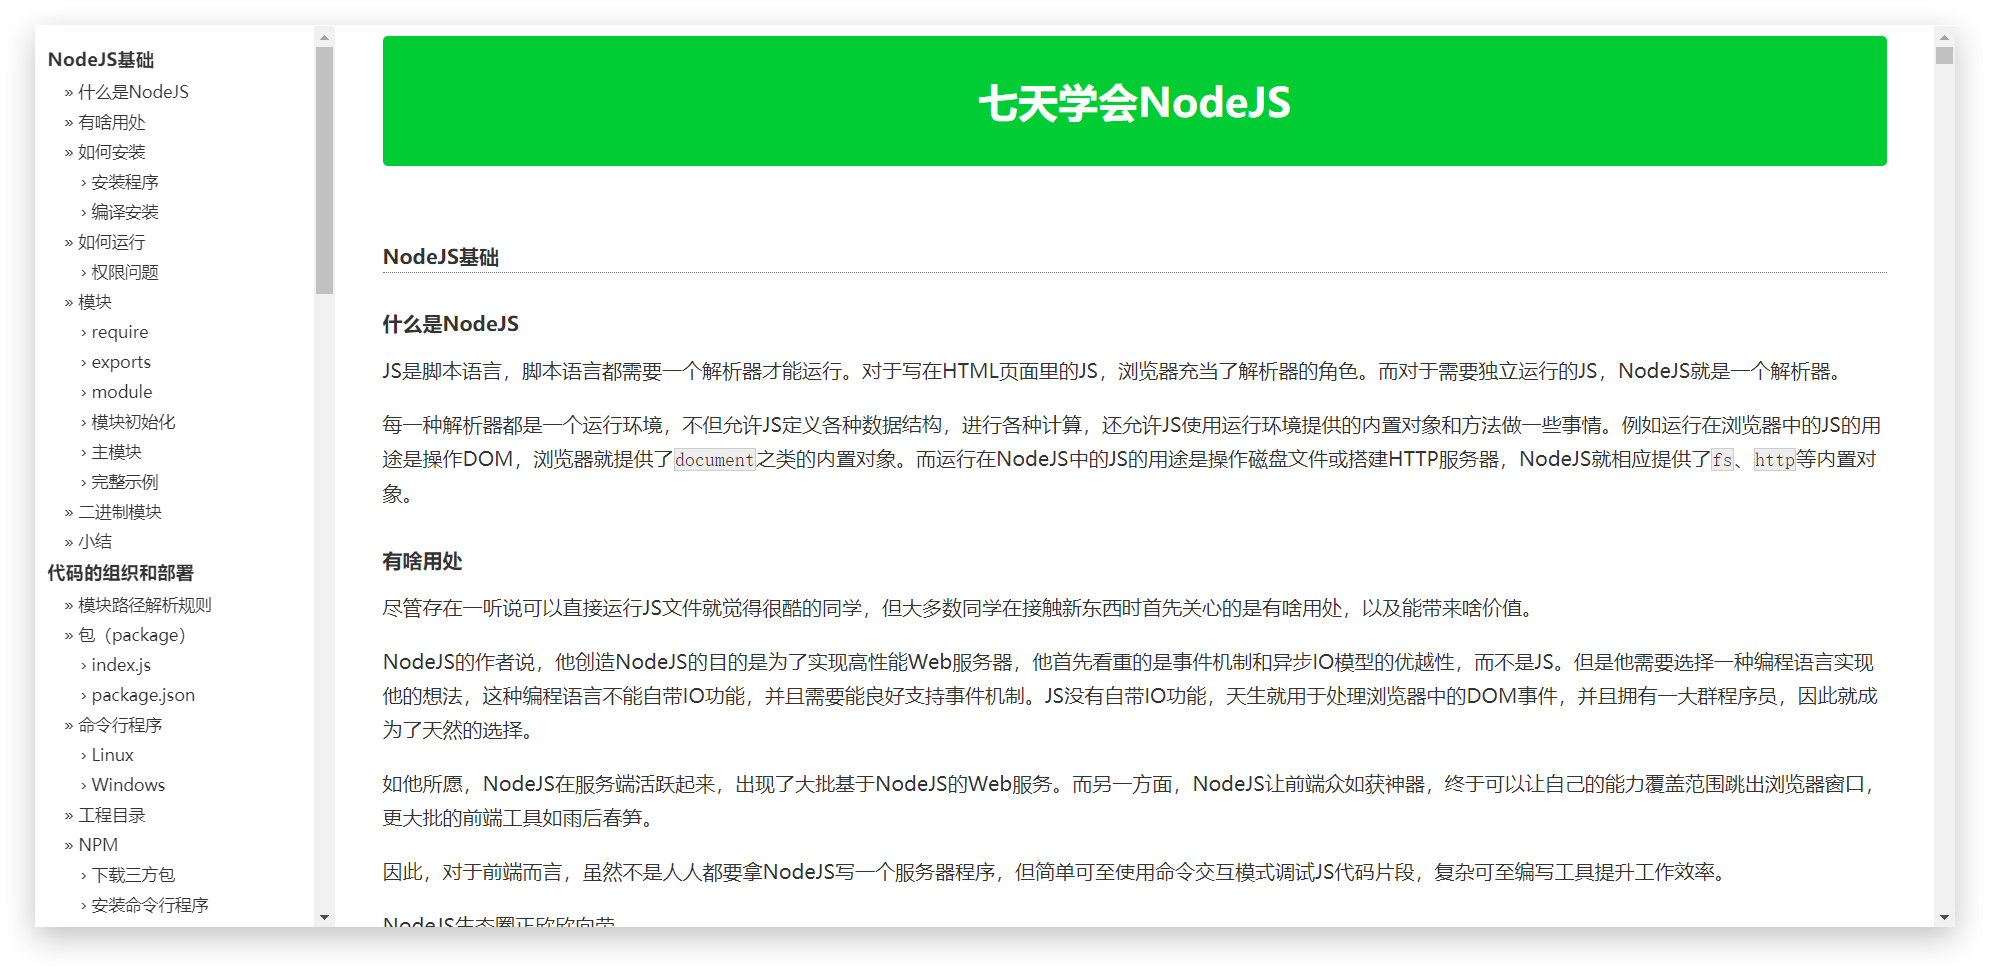The width and height of the screenshot is (1990, 972).
Task: Go to 什么是NodeJS in sidebar
Action: (133, 92)
